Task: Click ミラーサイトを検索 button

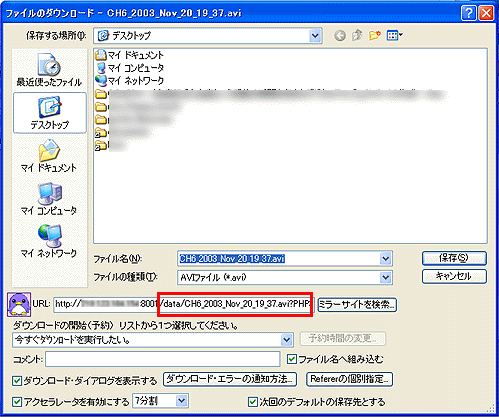Action: [x=357, y=304]
